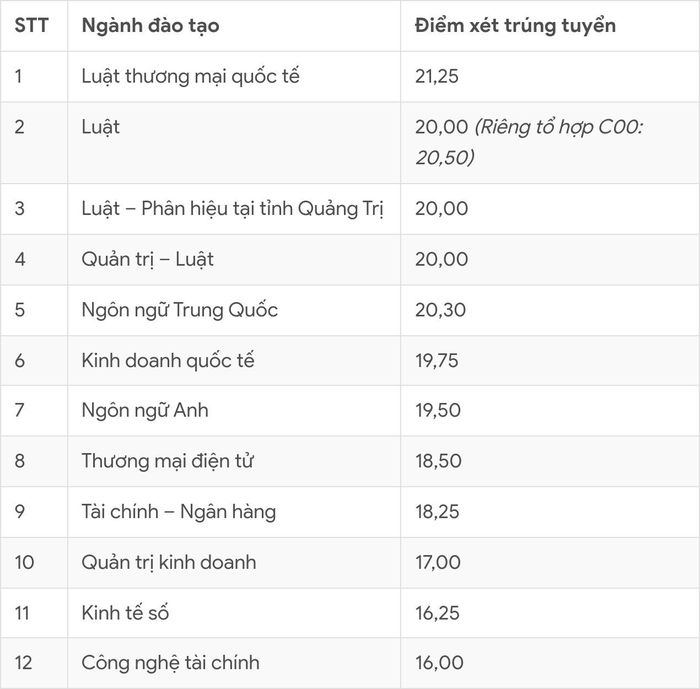Select Luật – Phân hiệu tại tỉnh Quảng Trị
The width and height of the screenshot is (700, 689).
[233, 209]
